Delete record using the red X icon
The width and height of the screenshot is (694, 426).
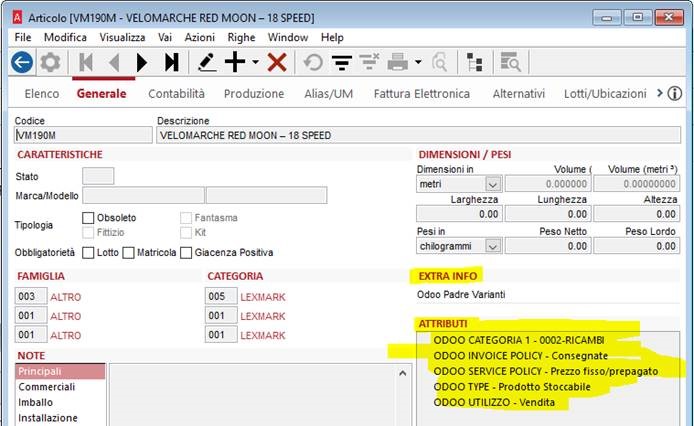(x=277, y=62)
